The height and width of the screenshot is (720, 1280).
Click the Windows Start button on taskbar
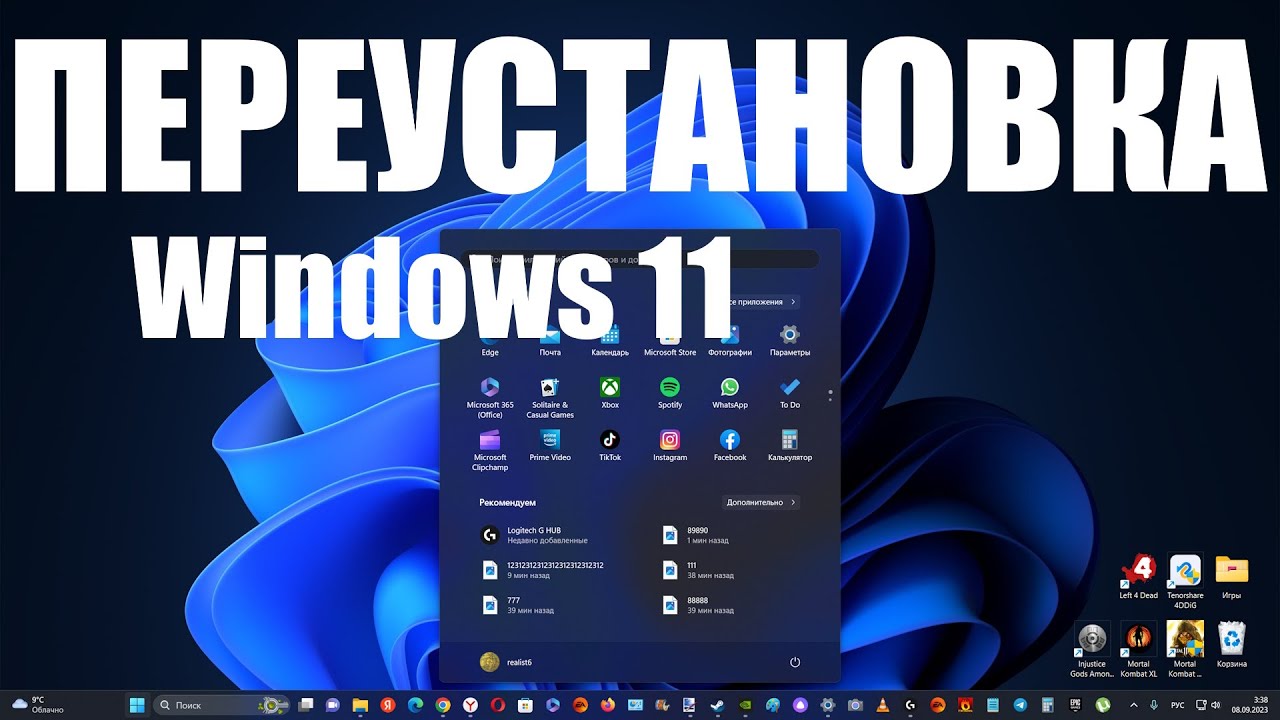coord(137,705)
